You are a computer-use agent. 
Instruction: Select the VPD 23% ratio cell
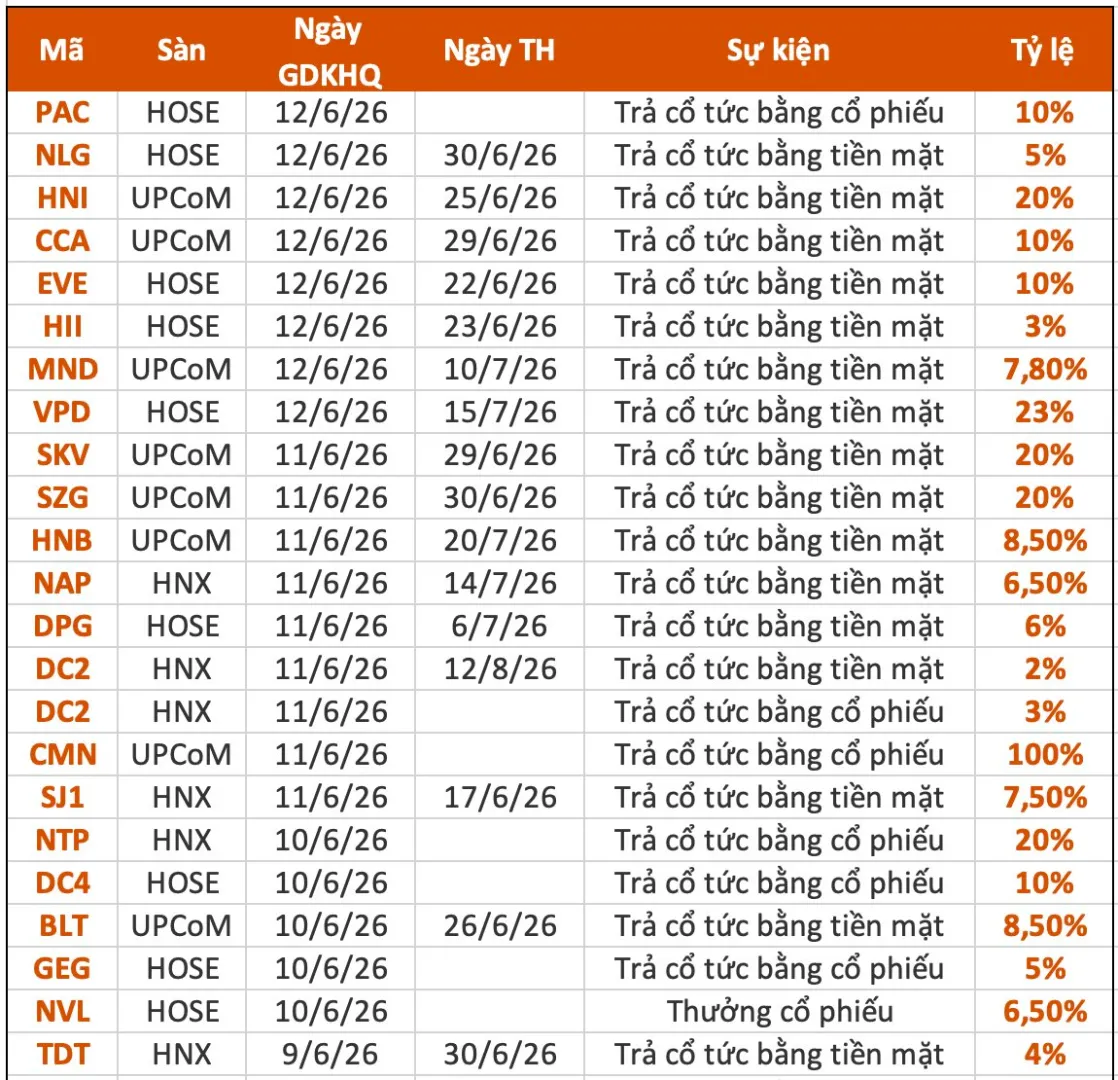point(1045,412)
